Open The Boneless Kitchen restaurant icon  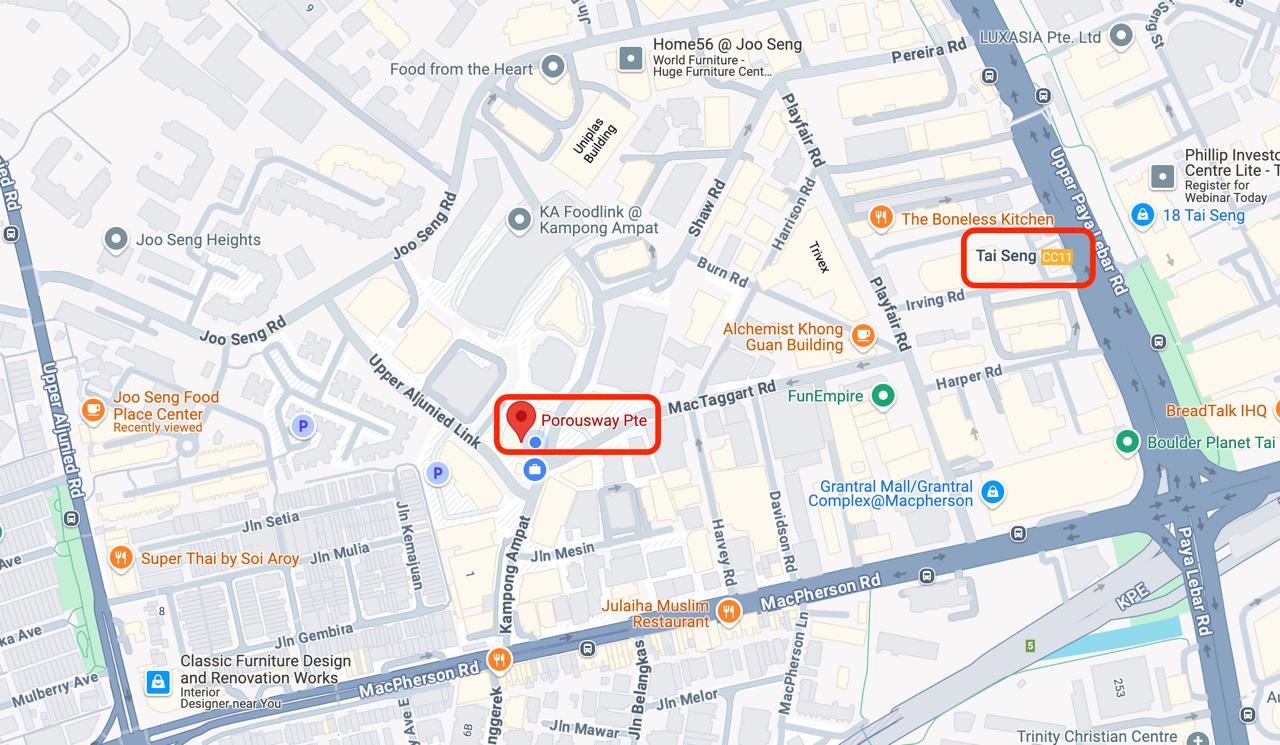pyautogui.click(x=881, y=218)
